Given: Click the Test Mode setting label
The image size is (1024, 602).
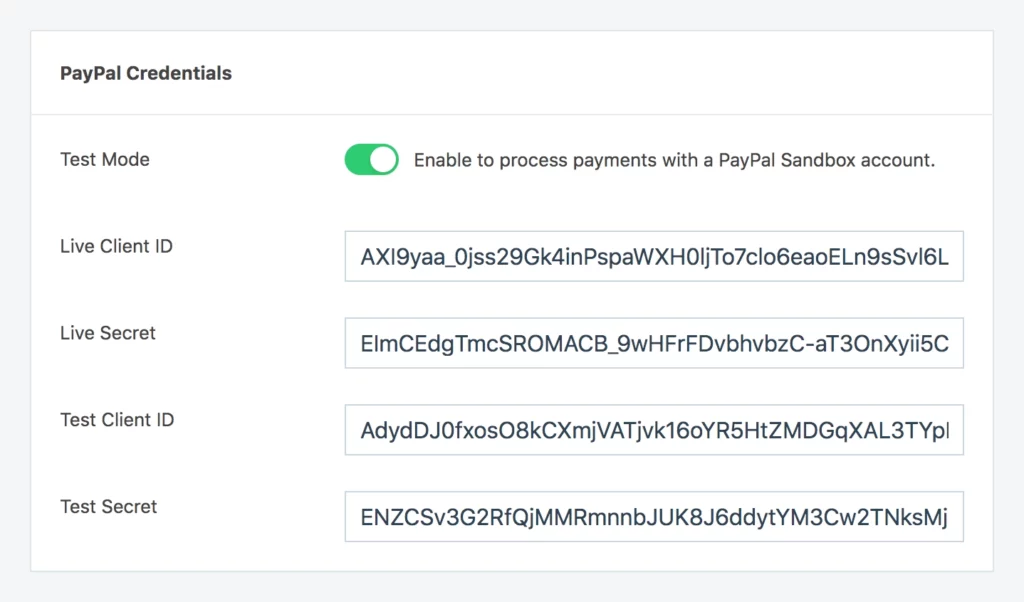Looking at the screenshot, I should click(104, 159).
